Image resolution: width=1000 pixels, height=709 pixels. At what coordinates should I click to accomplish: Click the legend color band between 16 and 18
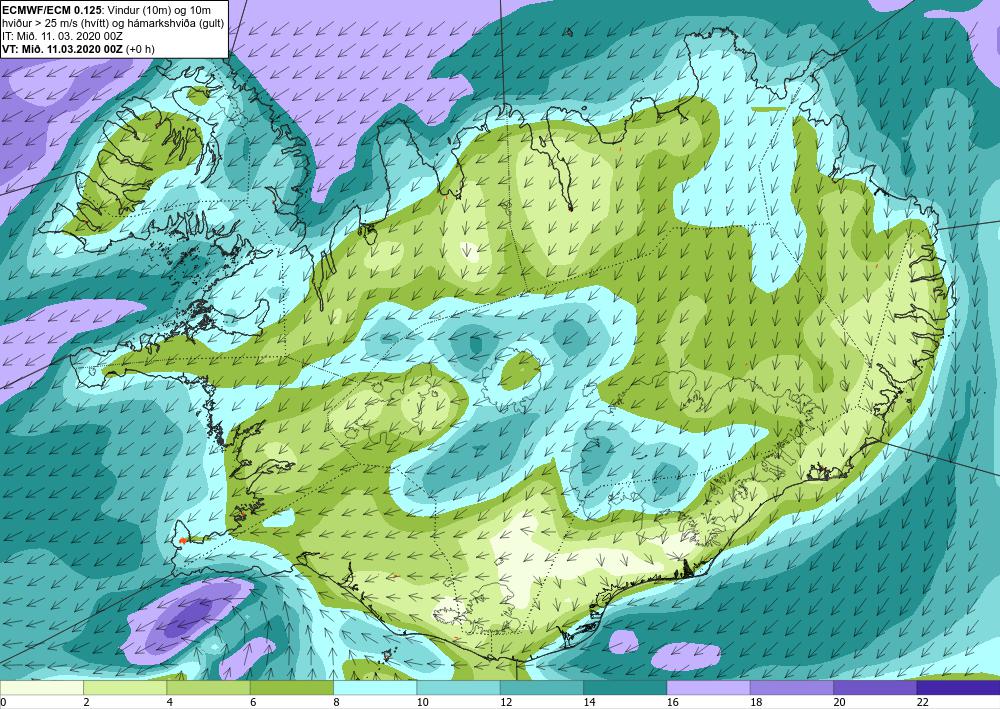tap(708, 688)
